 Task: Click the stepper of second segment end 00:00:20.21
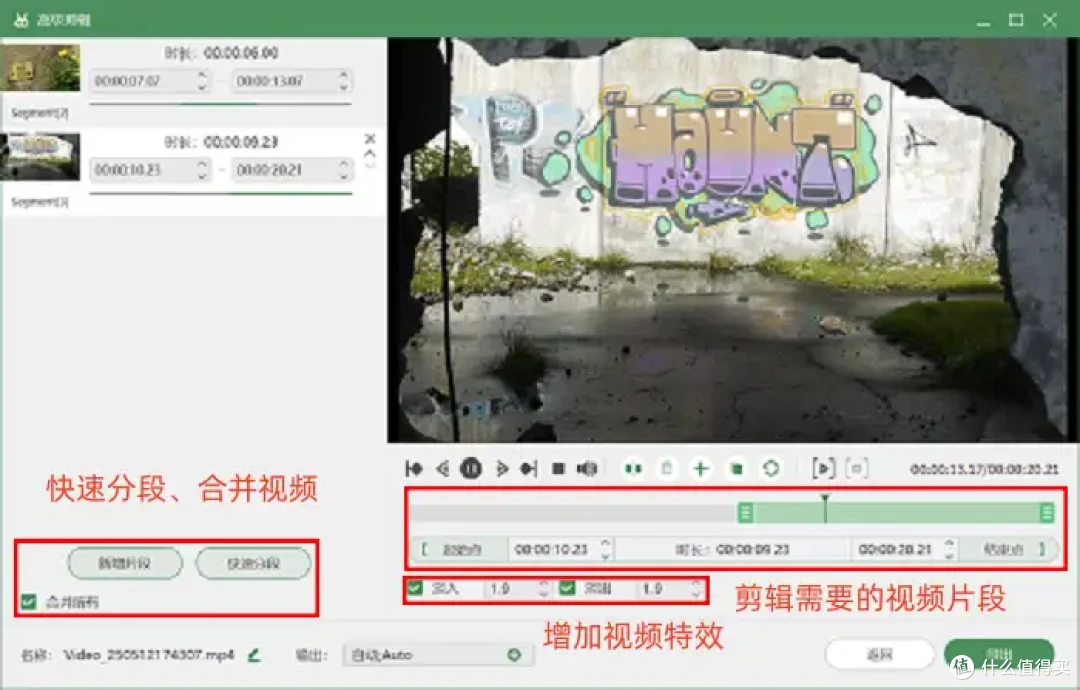point(344,169)
